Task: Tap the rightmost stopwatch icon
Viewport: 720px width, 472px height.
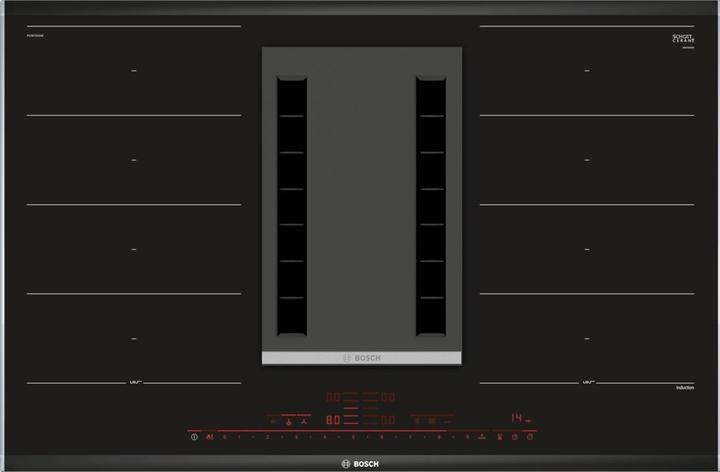Action: tap(529, 437)
